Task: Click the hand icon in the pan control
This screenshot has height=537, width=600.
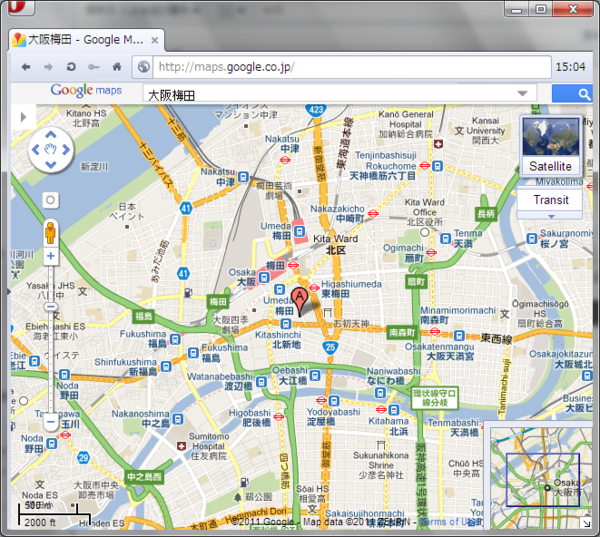Action: coord(51,149)
